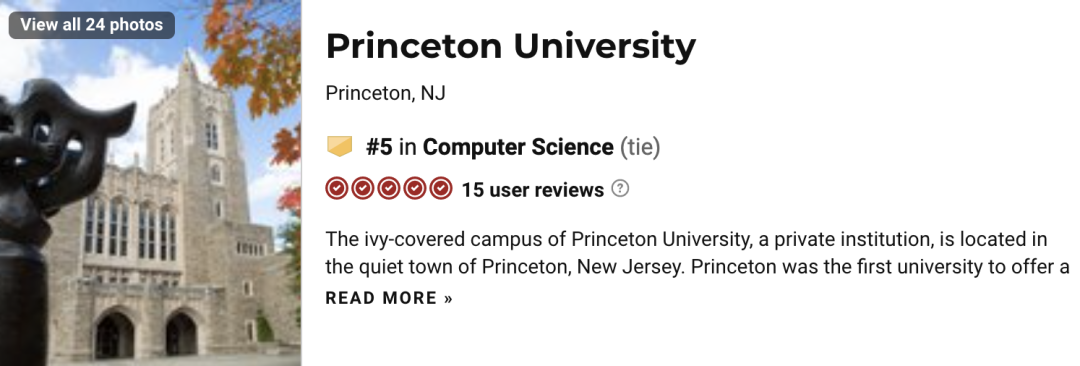
Task: Open the 15 user reviews link
Action: click(532, 190)
